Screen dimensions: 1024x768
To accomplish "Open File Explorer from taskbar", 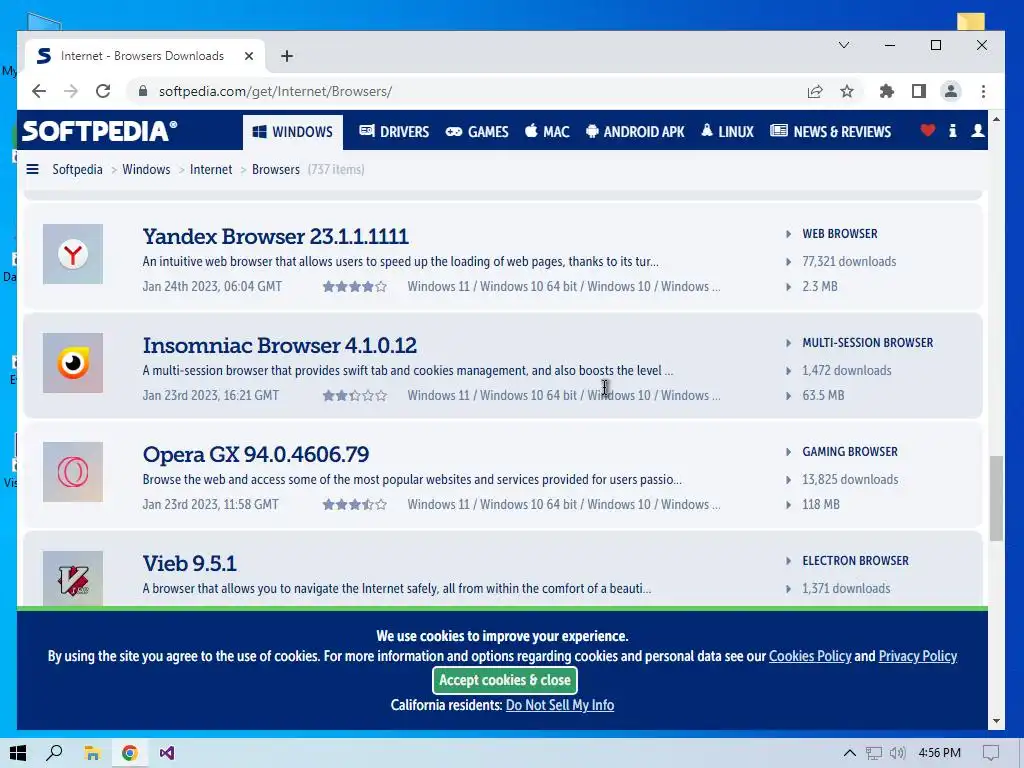I will click(92, 753).
